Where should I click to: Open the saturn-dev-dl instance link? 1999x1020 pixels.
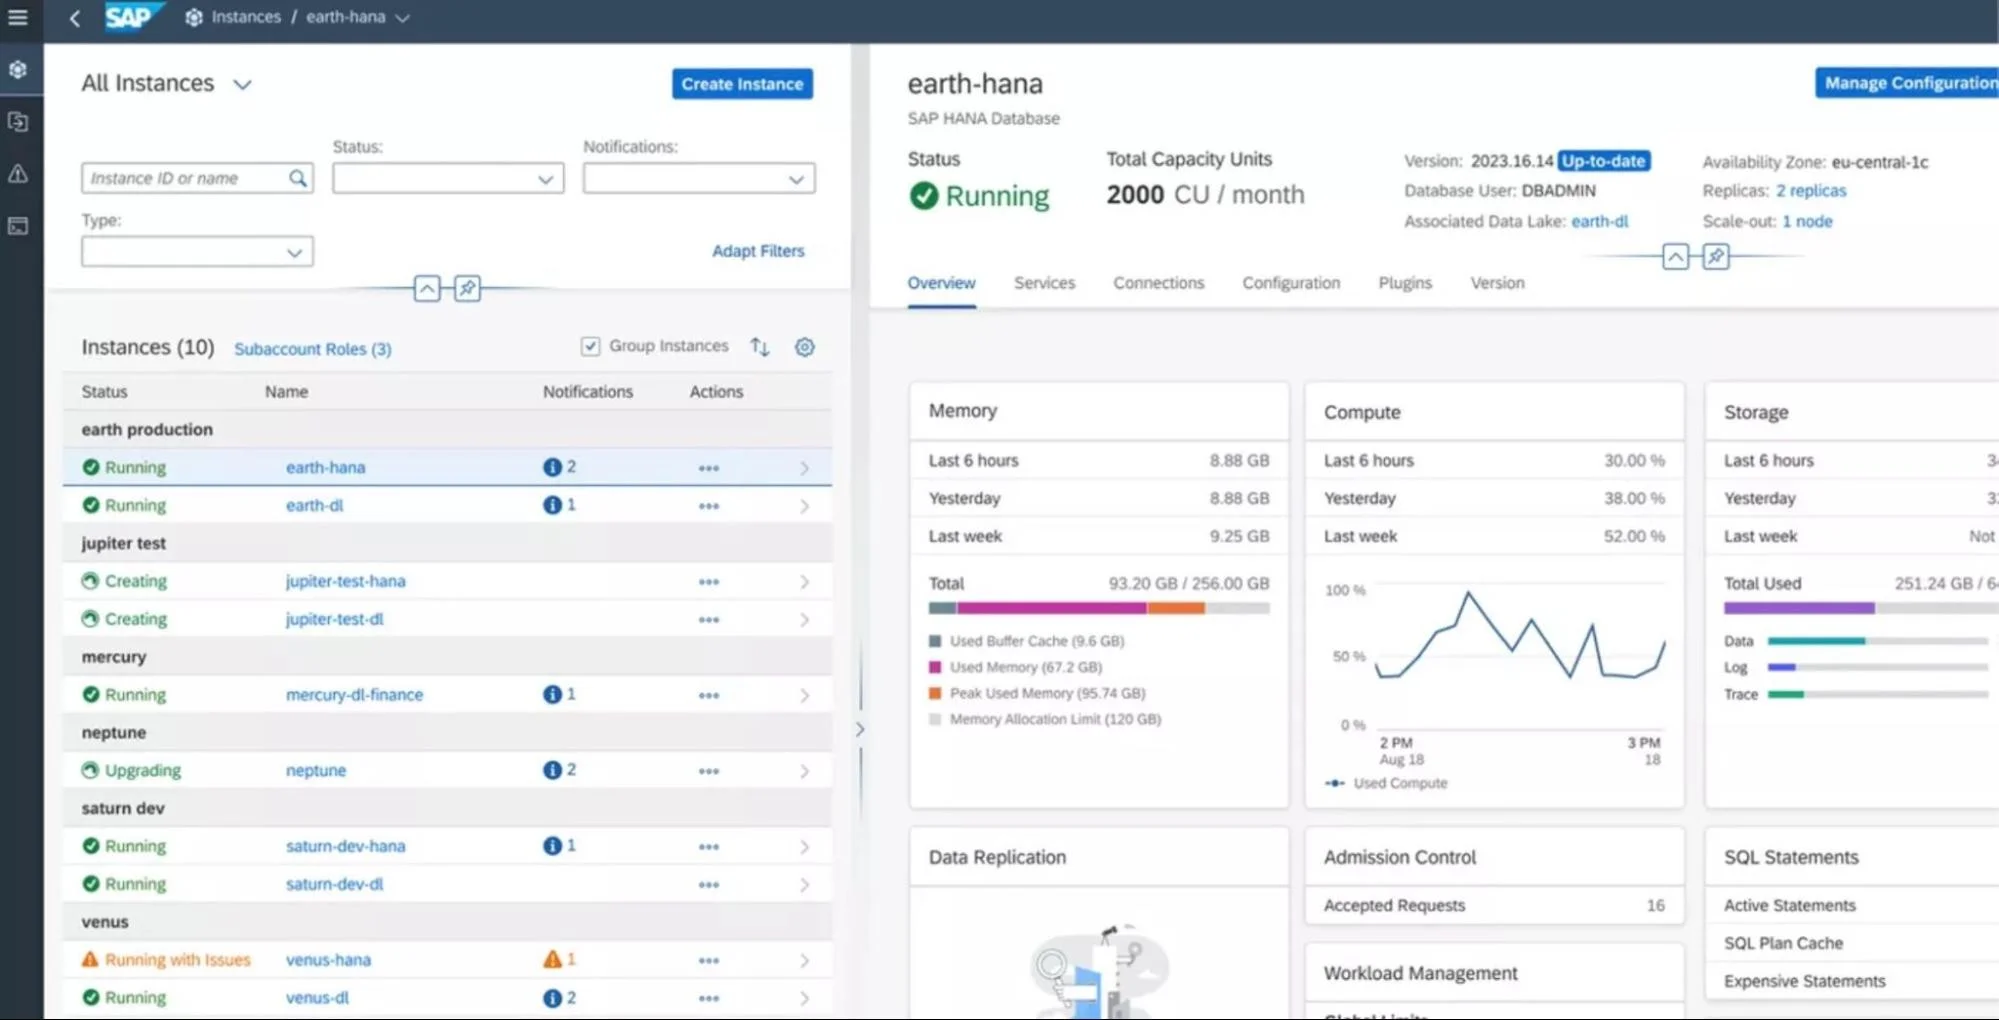coord(334,884)
